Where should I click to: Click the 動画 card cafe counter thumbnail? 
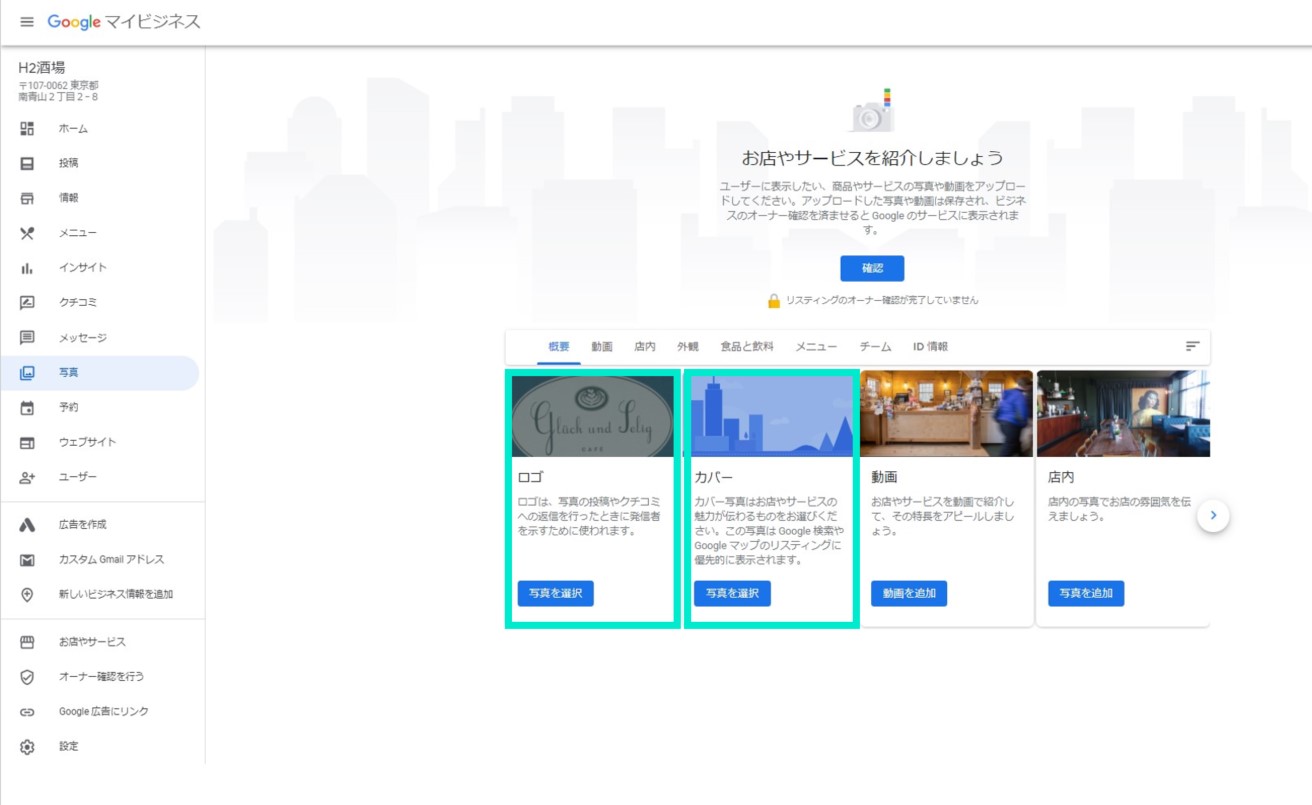tap(946, 414)
